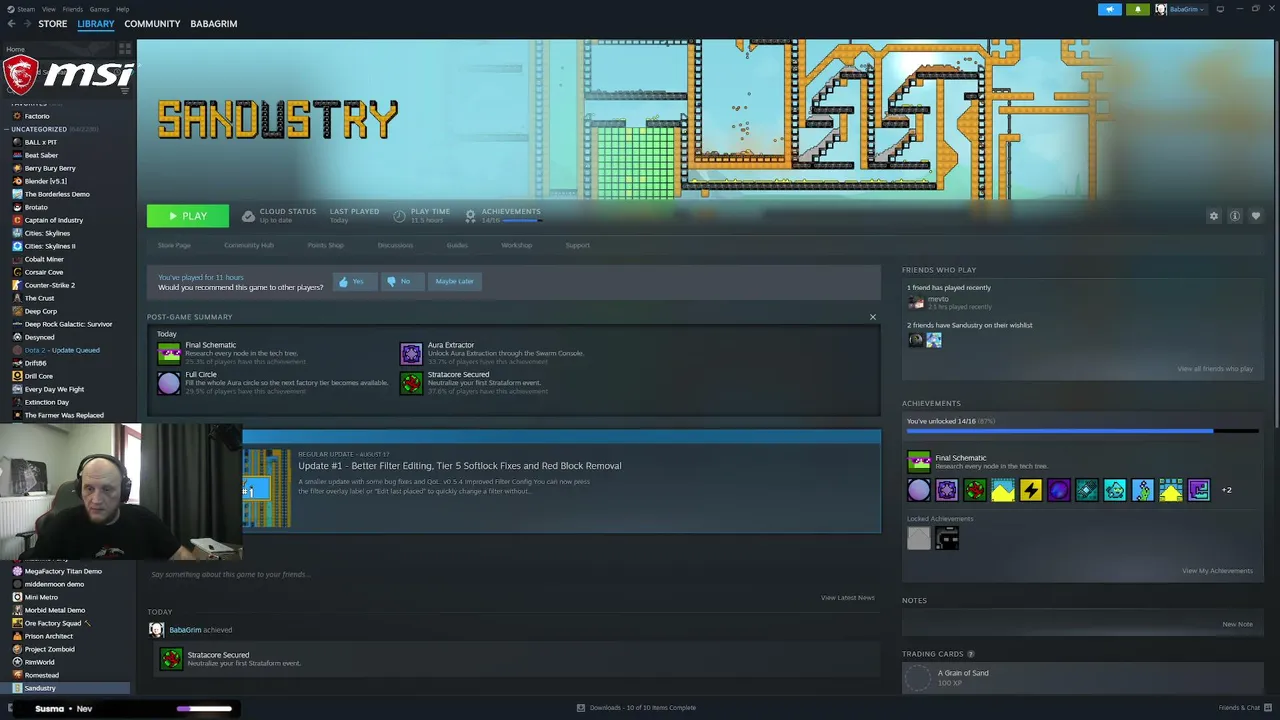Open the Games menu
The image size is (1280, 720).
[x=99, y=9]
